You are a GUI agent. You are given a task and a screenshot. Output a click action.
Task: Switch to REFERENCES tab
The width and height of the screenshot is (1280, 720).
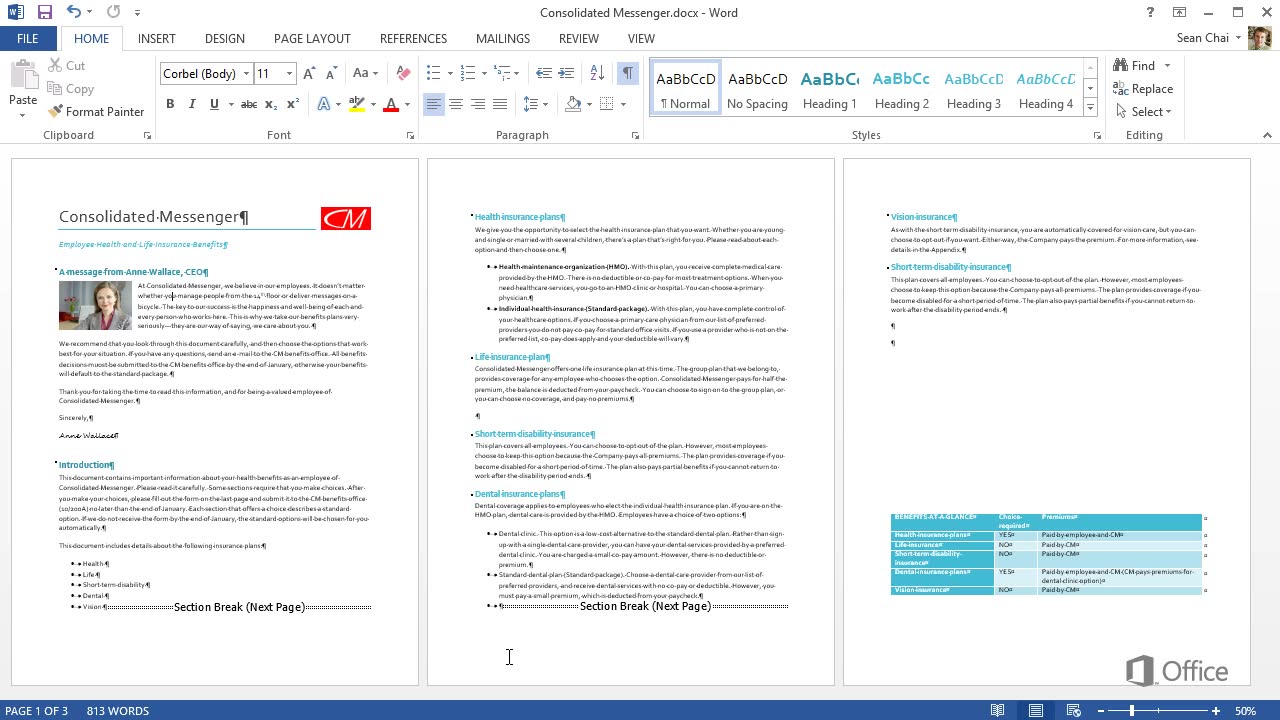tap(413, 38)
